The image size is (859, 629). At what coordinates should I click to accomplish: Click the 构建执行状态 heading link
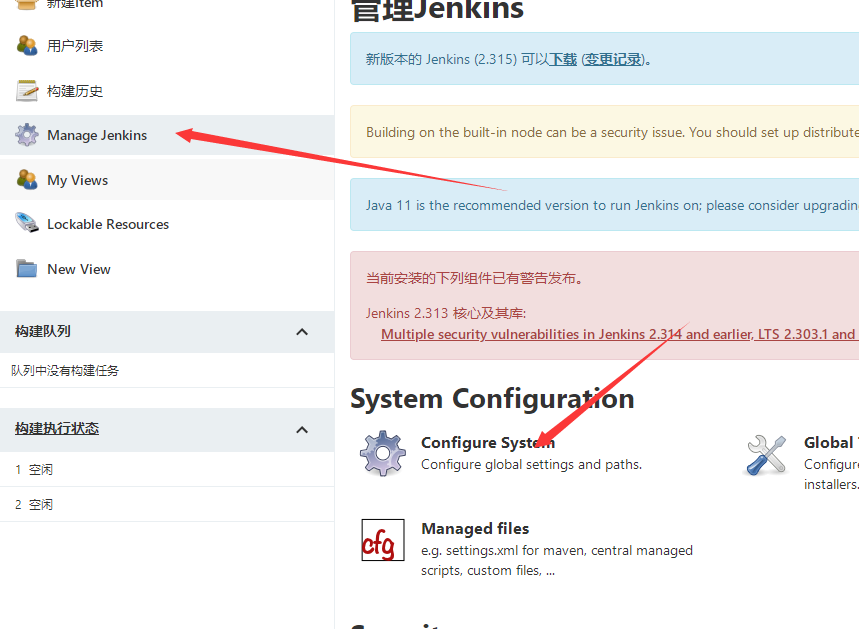tap(57, 428)
